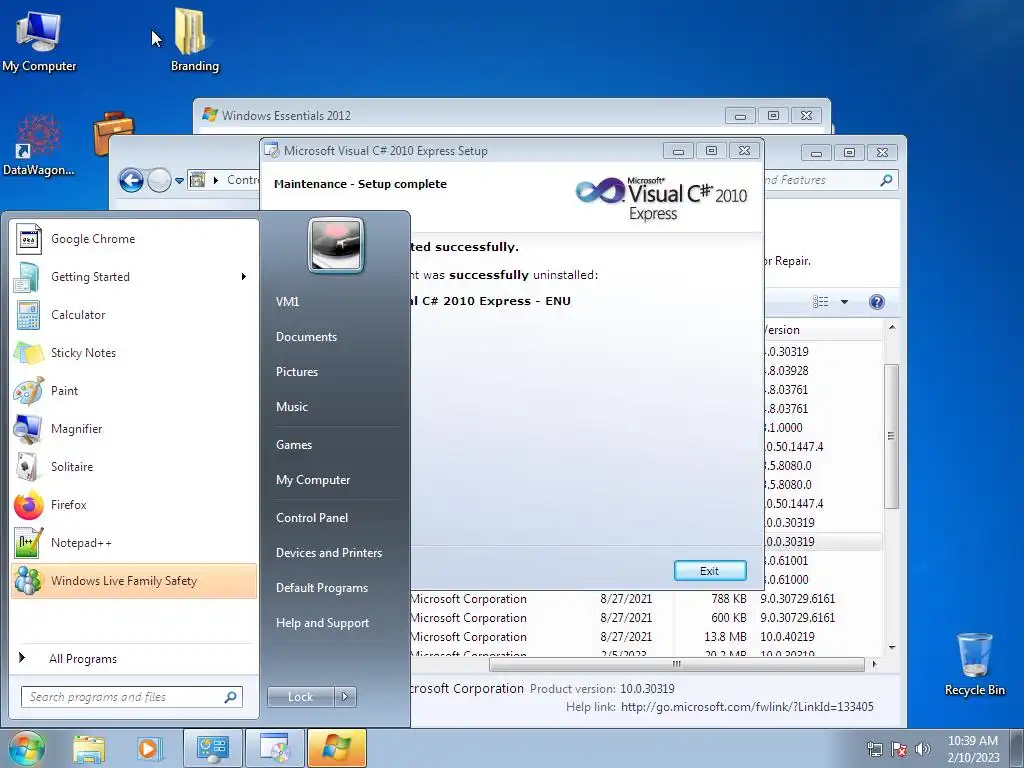This screenshot has width=1024, height=768.
Task: Click the Start orb button
Action: 27,748
